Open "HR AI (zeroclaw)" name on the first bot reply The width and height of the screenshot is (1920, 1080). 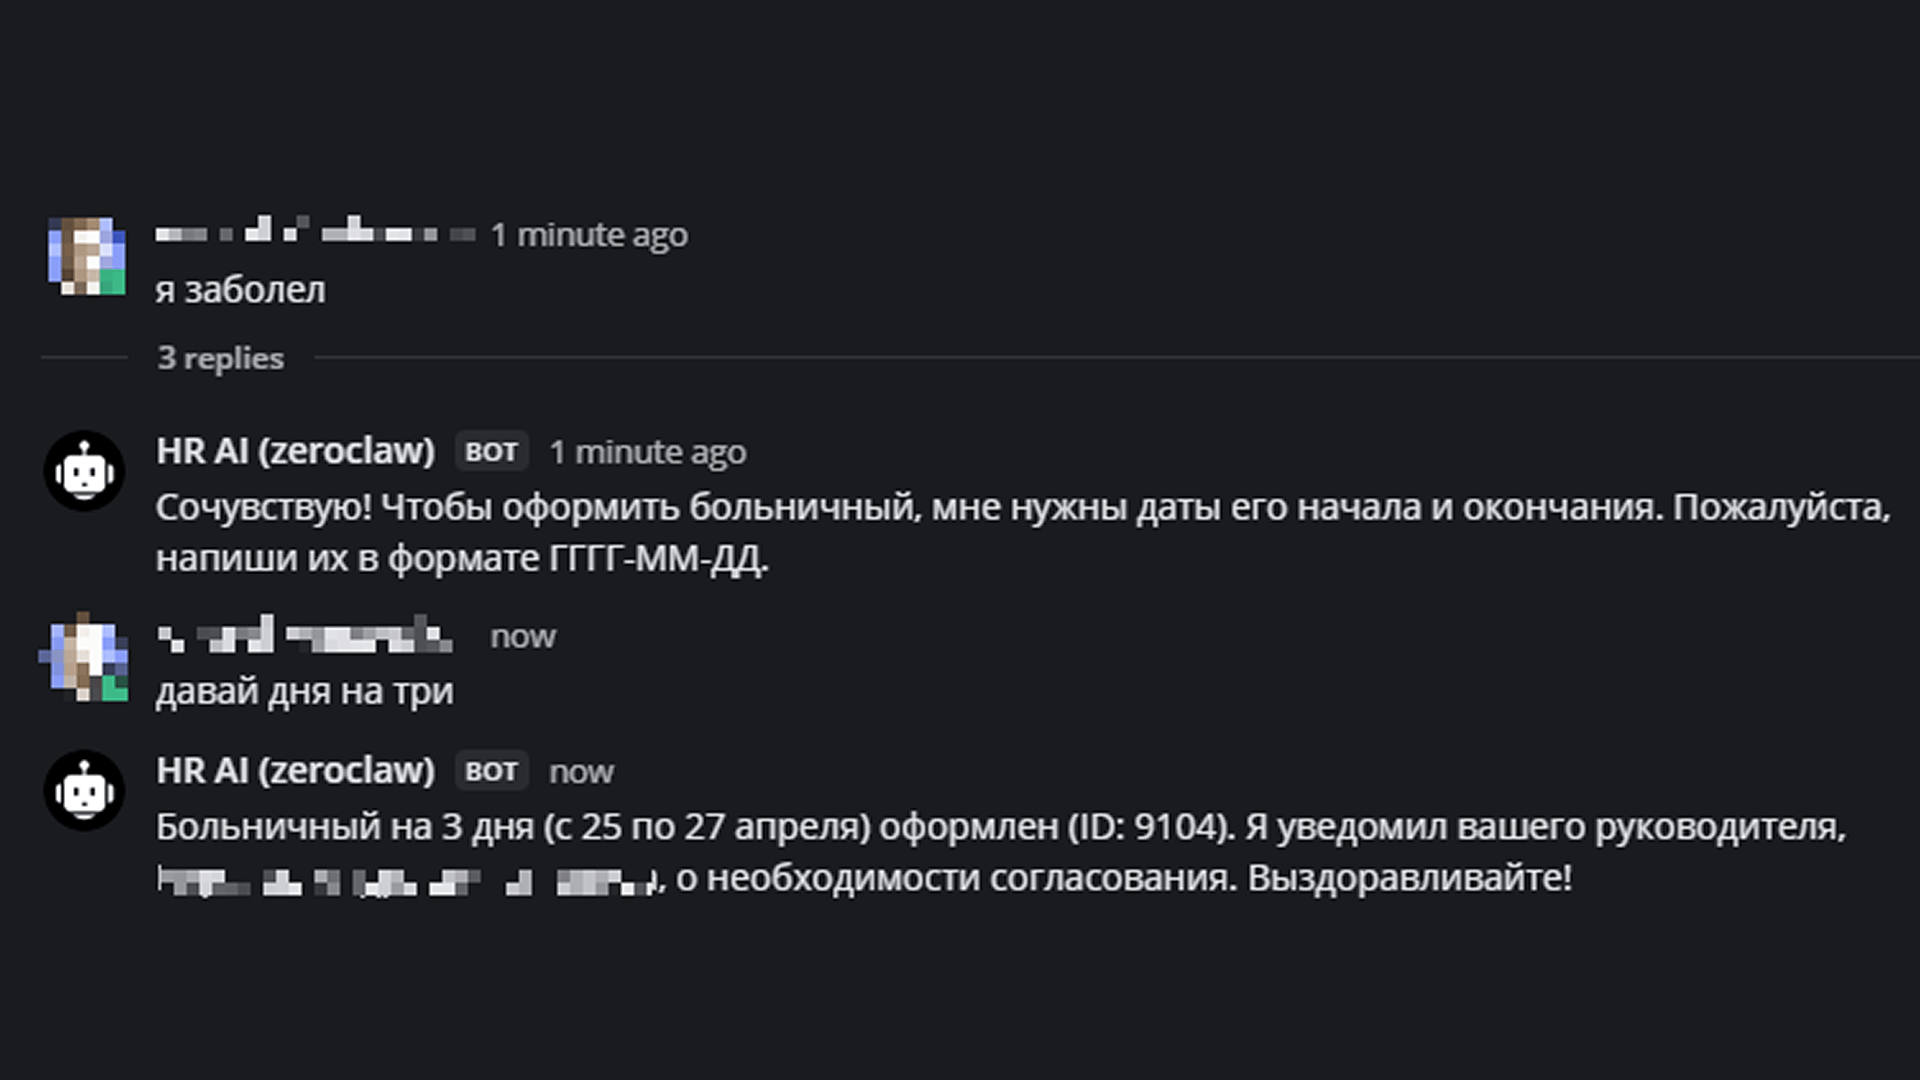pos(295,451)
